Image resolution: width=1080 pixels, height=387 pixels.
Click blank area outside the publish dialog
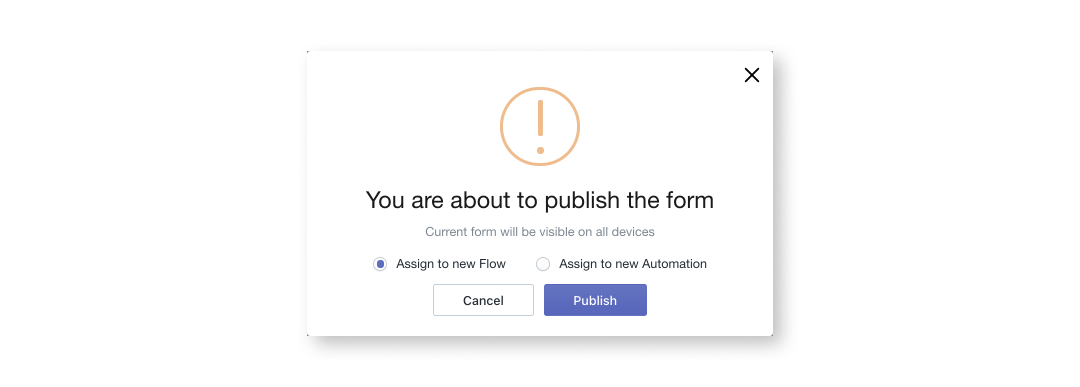(x=152, y=193)
